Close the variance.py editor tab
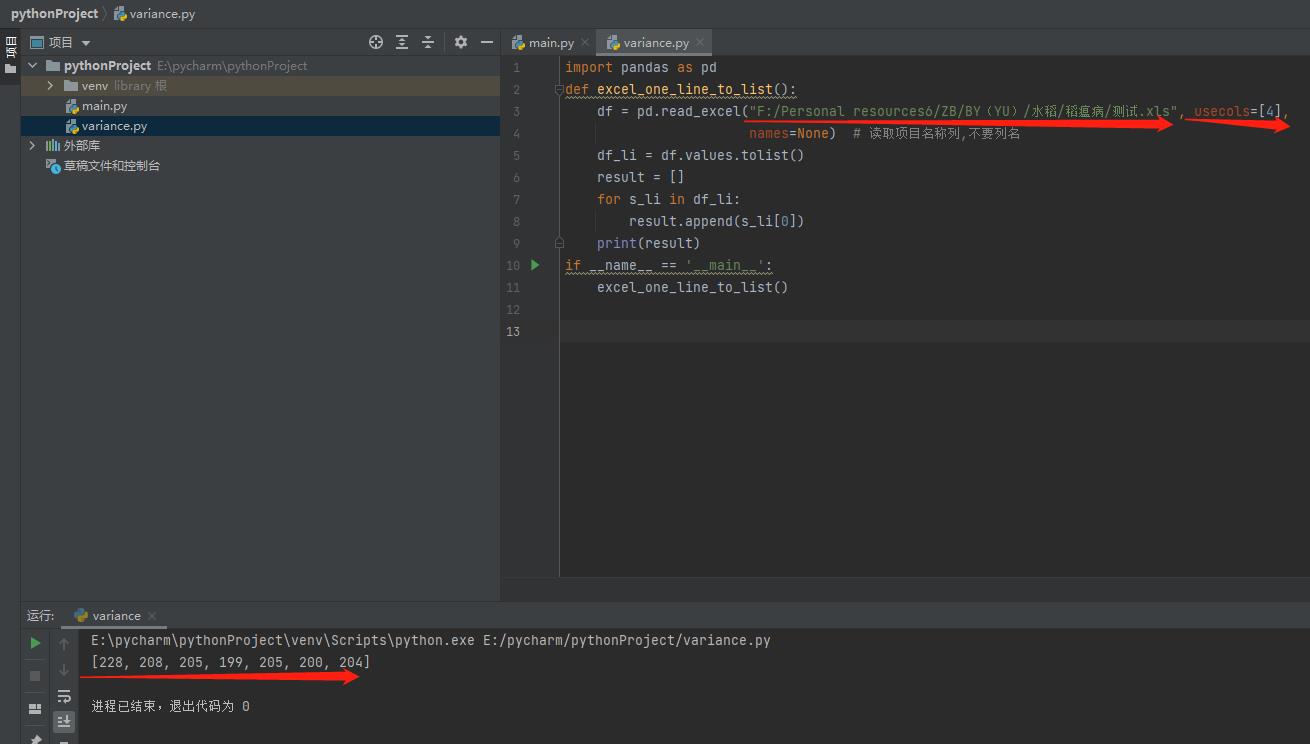The width and height of the screenshot is (1310, 744). click(x=701, y=43)
